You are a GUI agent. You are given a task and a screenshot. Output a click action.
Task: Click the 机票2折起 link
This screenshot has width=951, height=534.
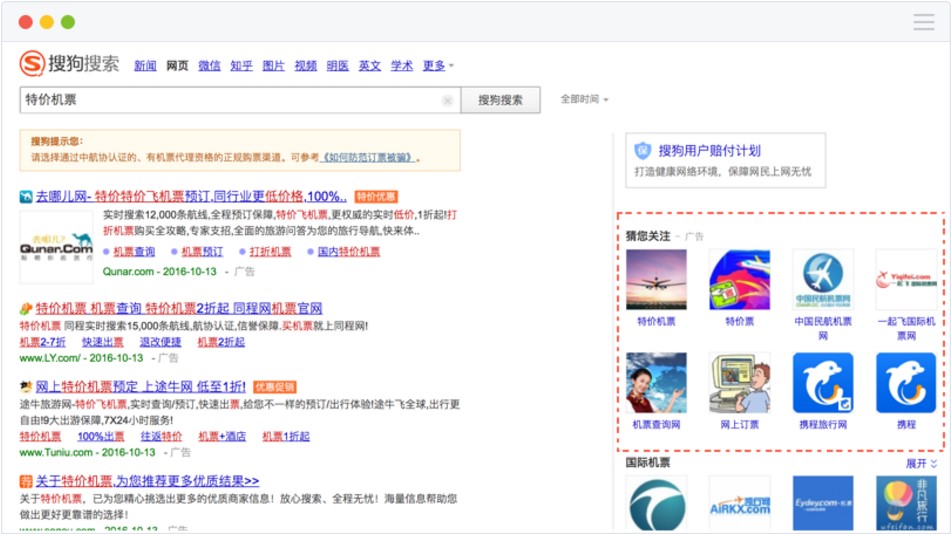coord(221,342)
